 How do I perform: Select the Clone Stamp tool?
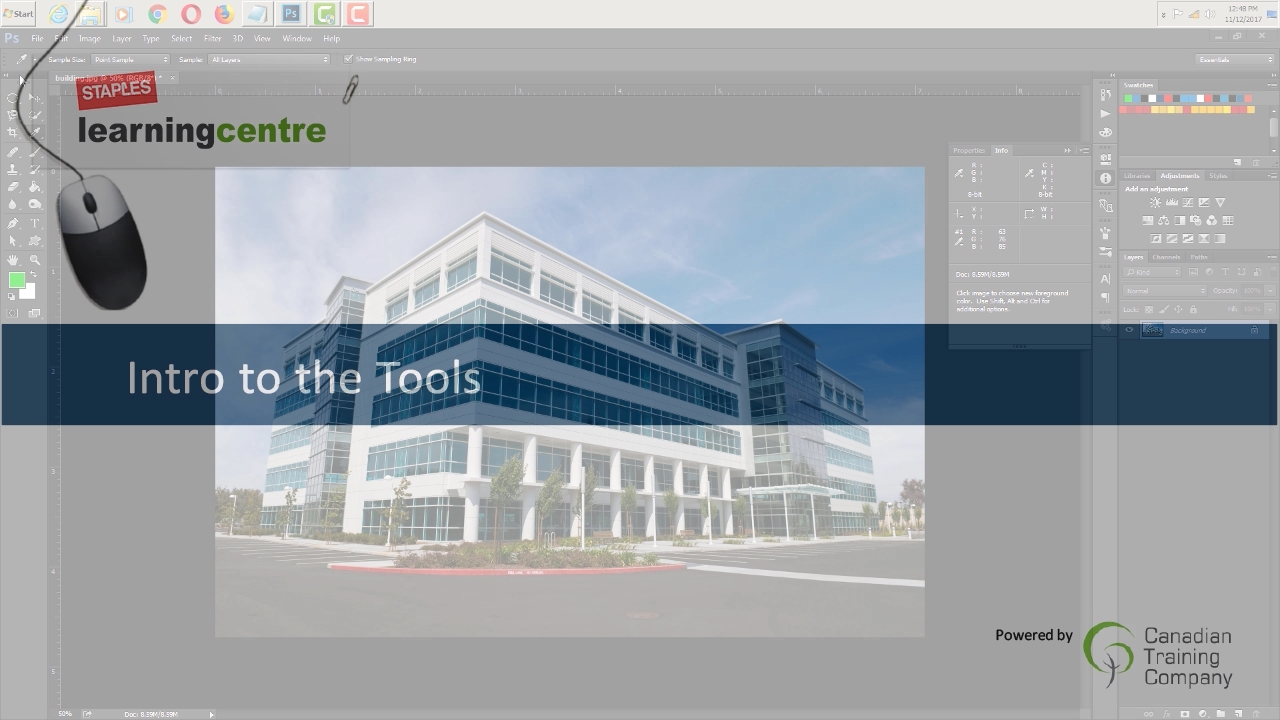click(13, 170)
